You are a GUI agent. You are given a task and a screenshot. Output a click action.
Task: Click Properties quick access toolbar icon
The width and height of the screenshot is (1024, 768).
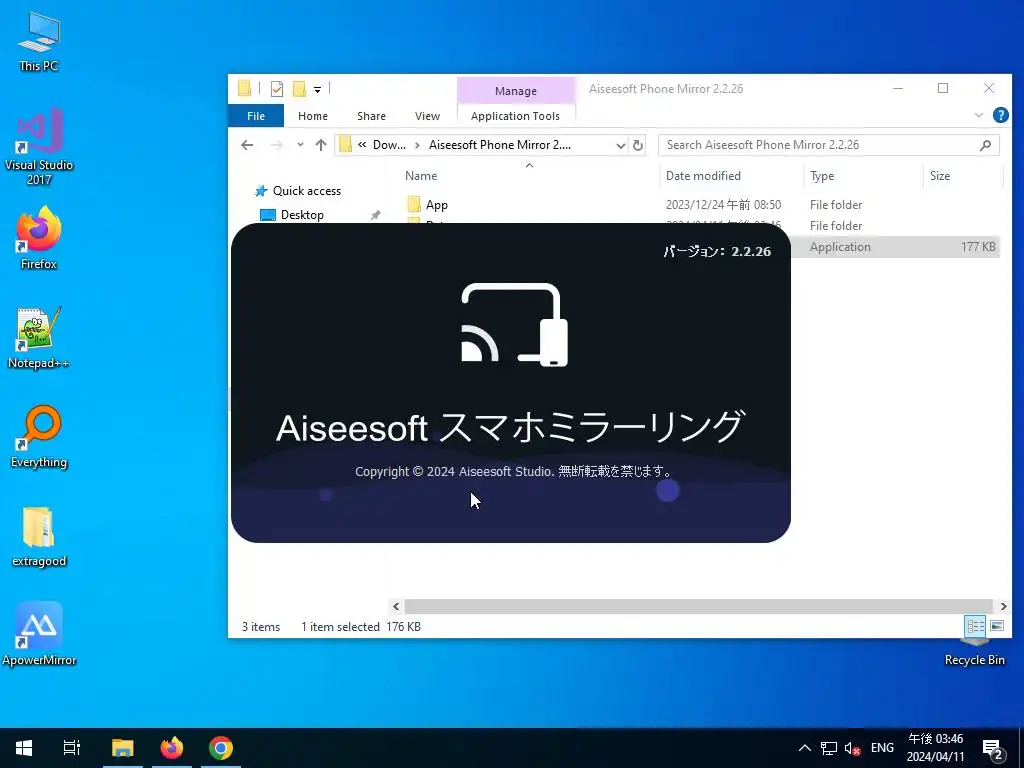point(277,89)
